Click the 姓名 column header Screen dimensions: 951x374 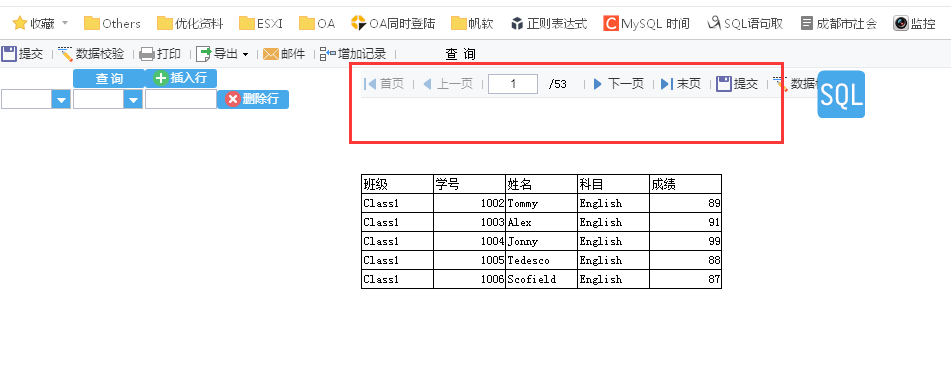coord(542,184)
